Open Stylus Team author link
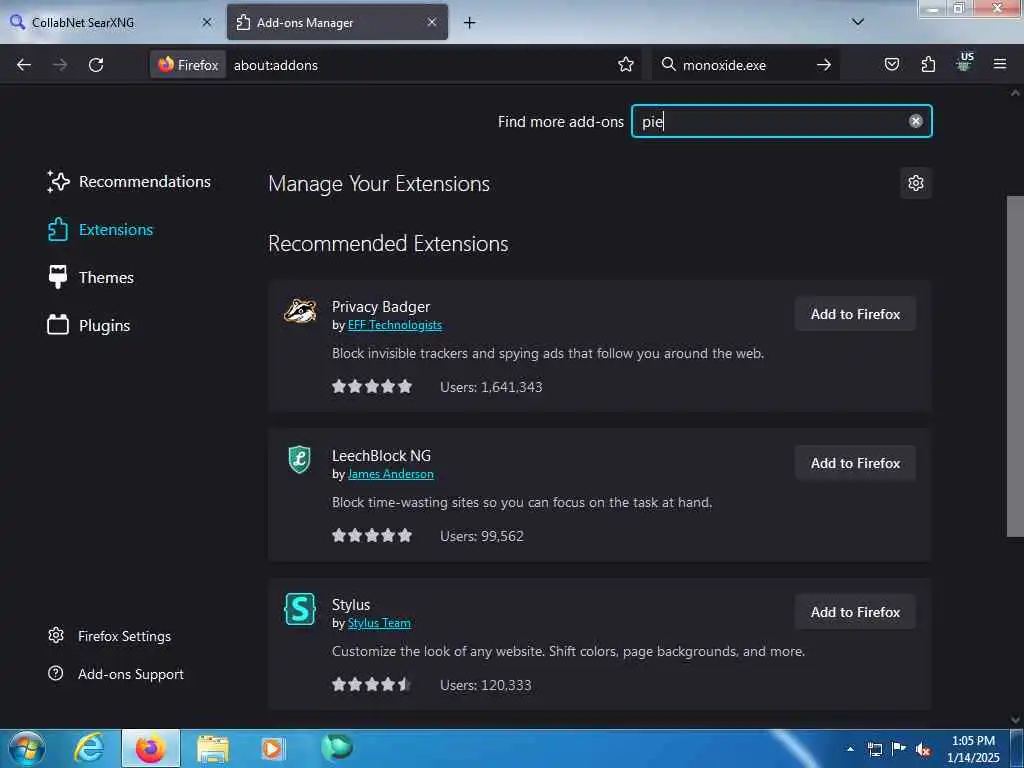 tap(379, 623)
